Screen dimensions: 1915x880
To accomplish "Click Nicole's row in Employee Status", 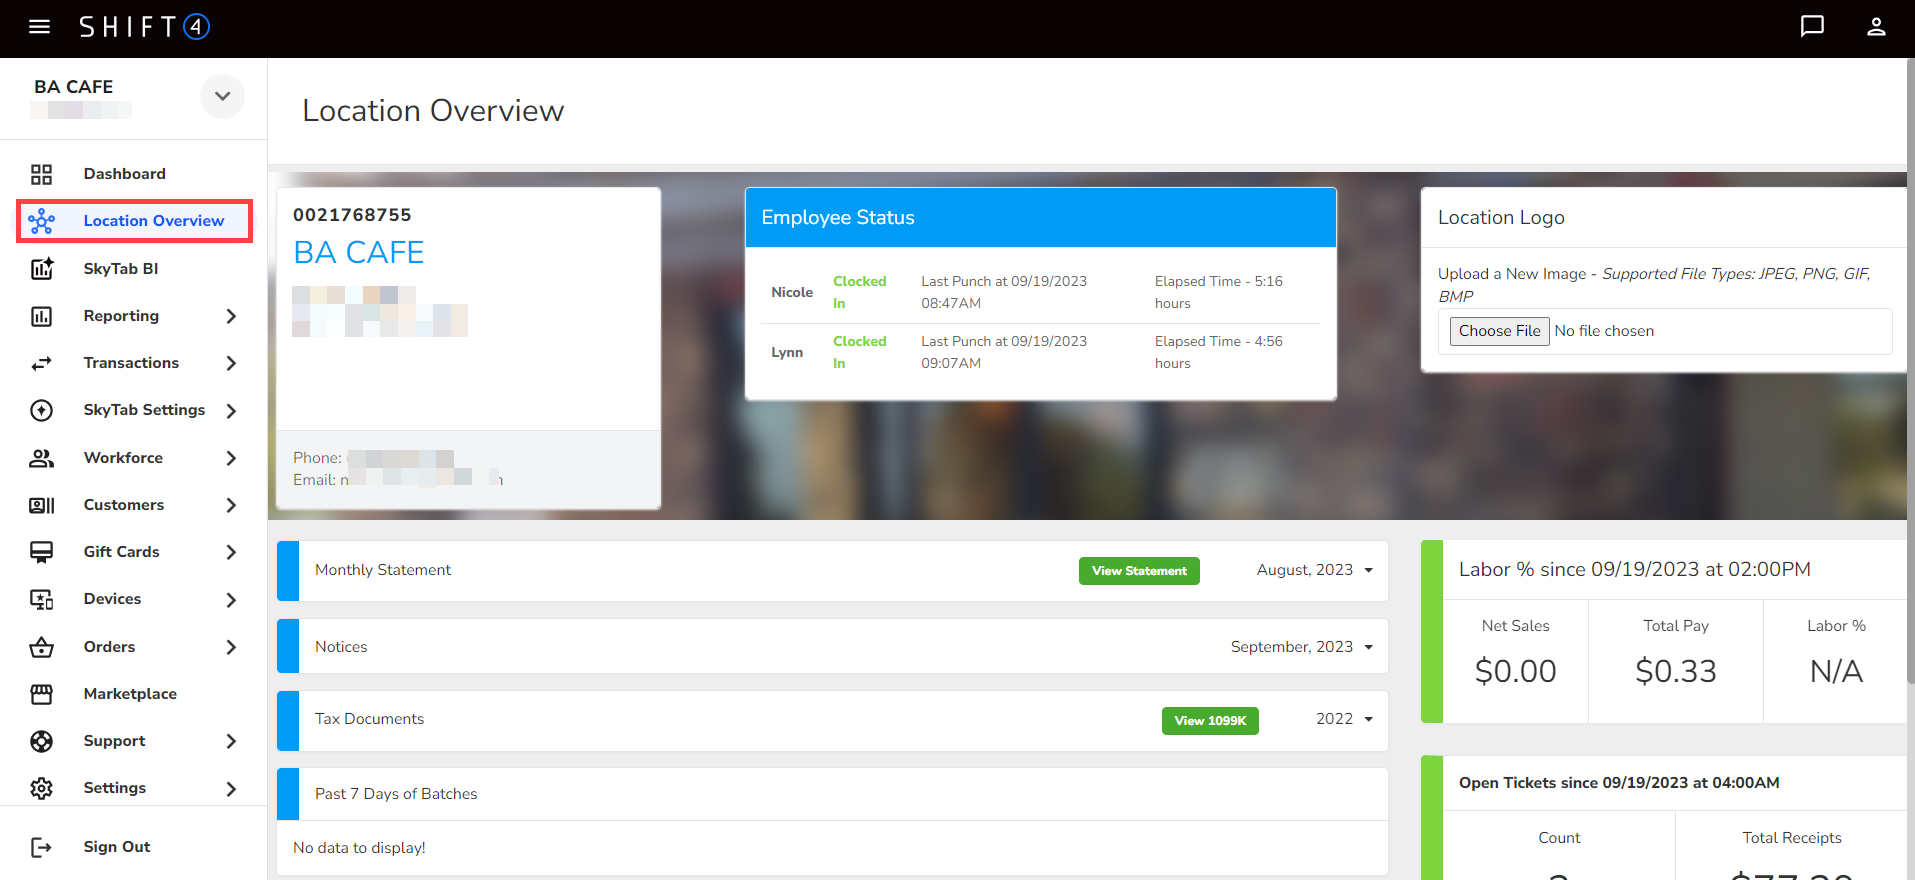I will 1040,293.
